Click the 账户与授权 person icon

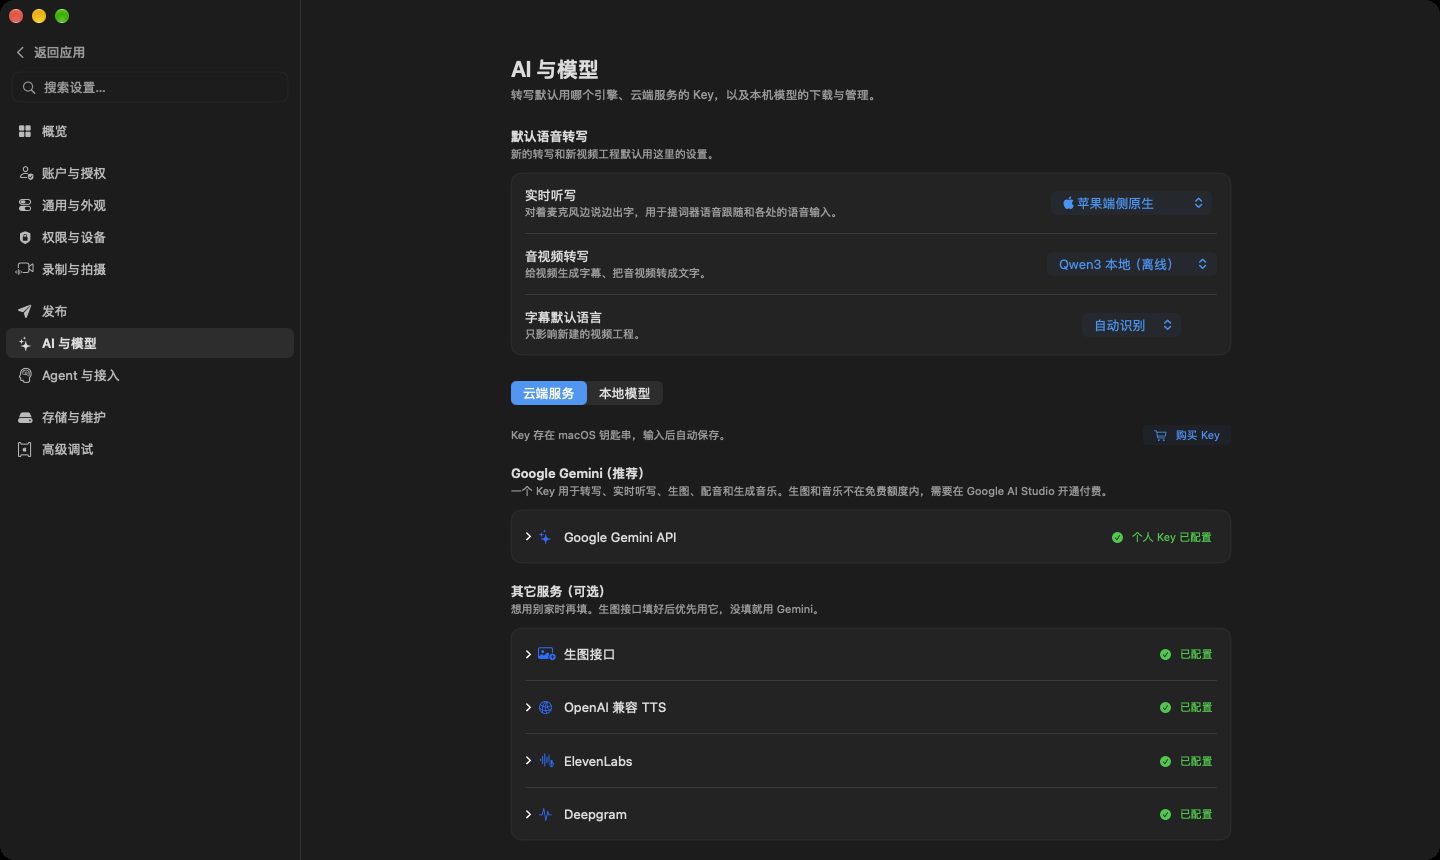click(x=26, y=173)
